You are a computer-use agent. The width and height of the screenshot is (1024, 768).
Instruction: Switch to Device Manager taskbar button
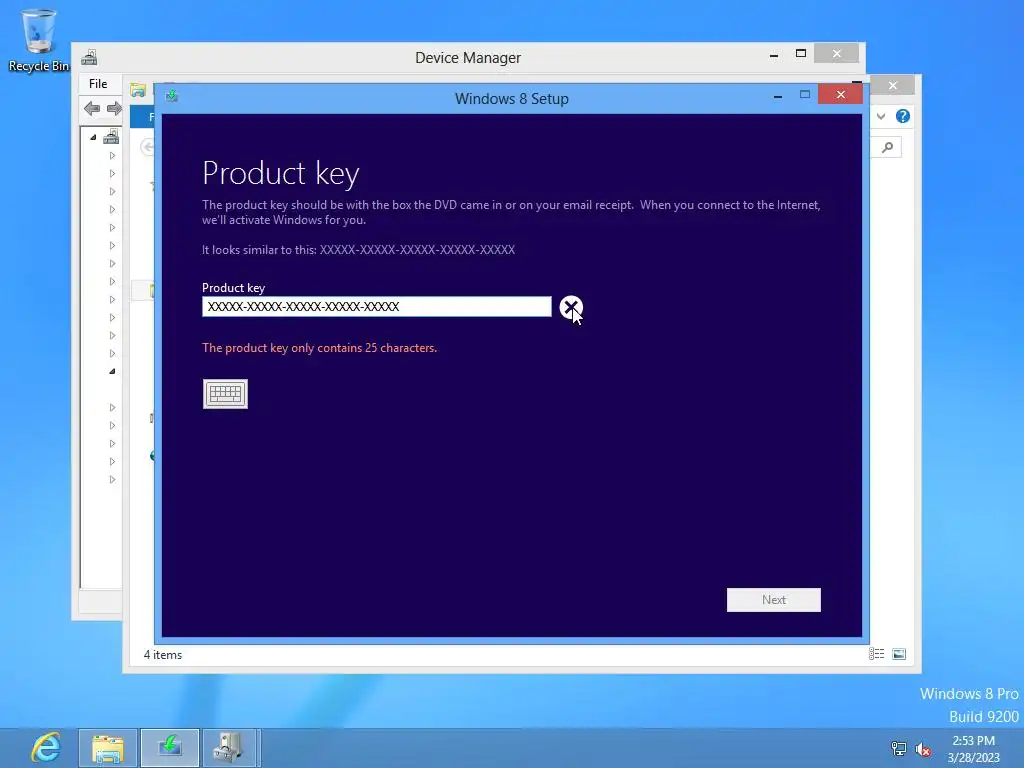coord(231,748)
